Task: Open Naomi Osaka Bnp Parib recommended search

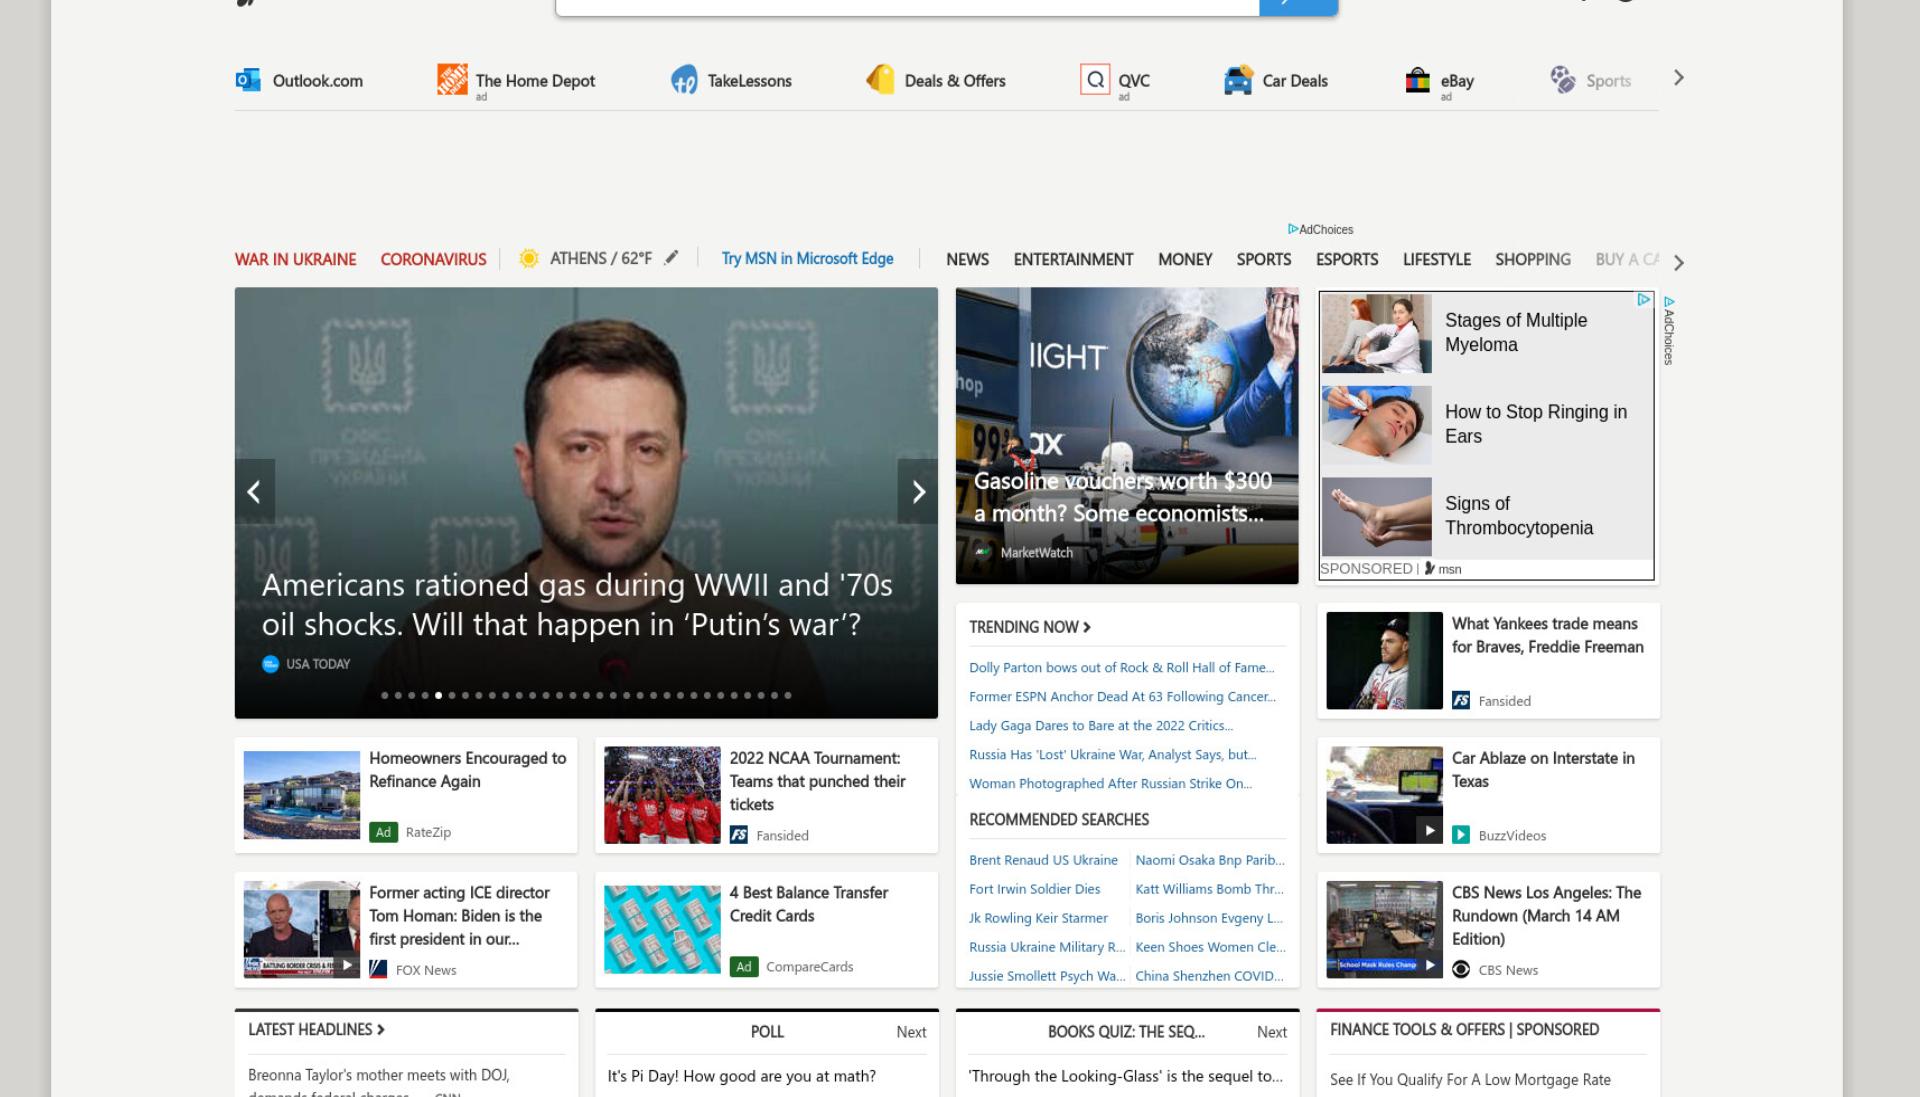Action: pyautogui.click(x=1210, y=860)
